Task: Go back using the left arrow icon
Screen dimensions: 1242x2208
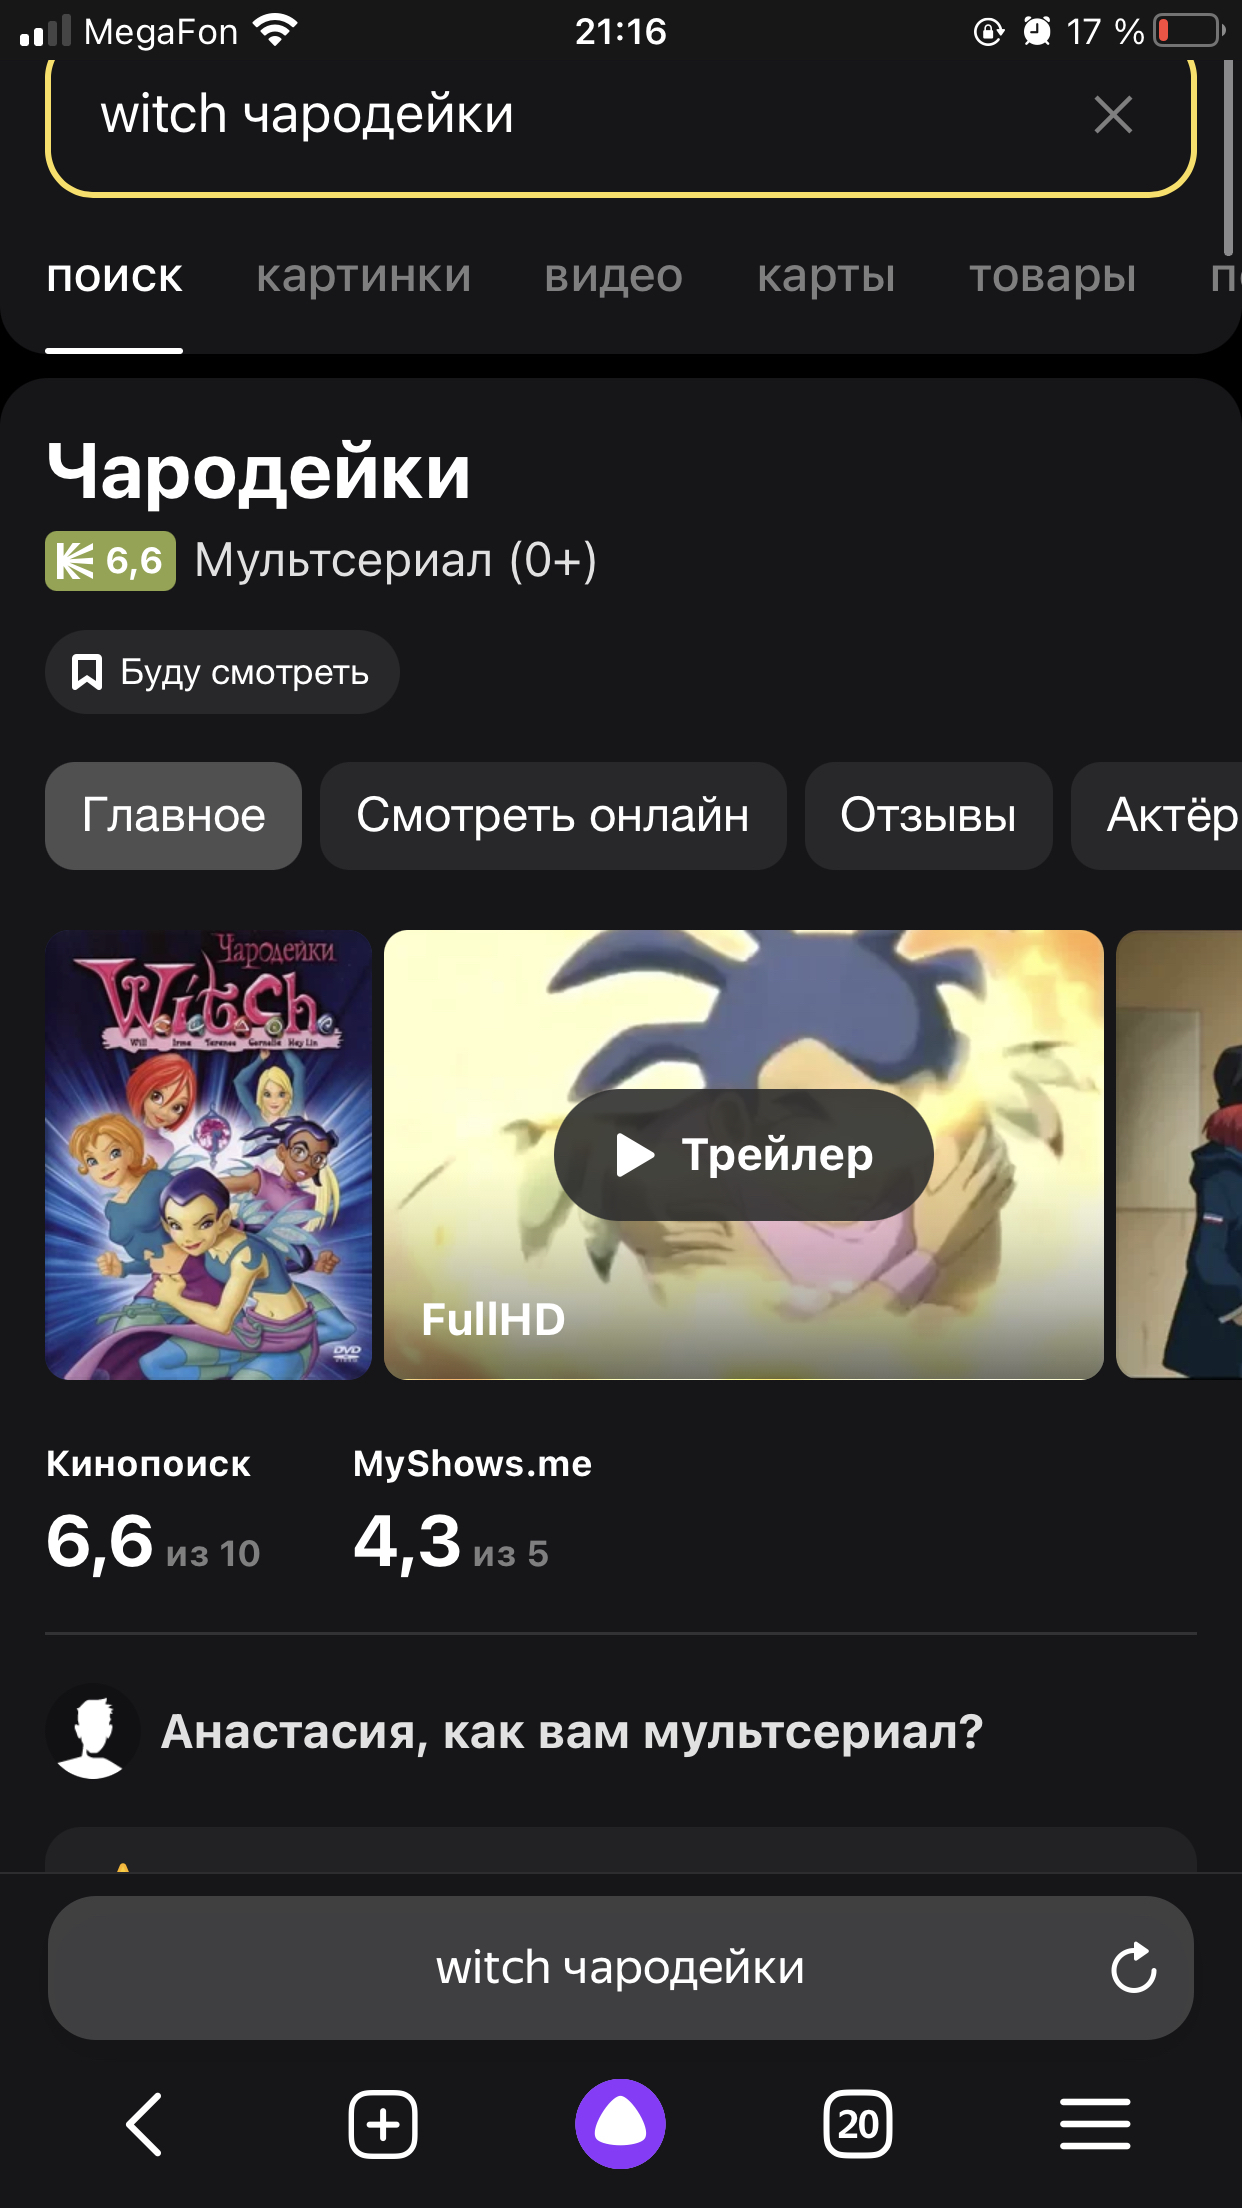Action: pyautogui.click(x=144, y=2124)
